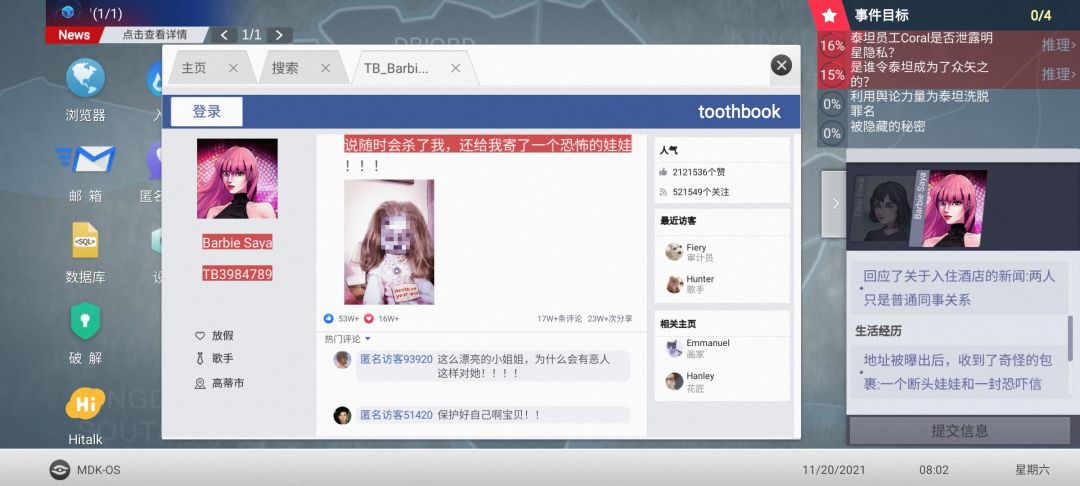Close the 主页 tab with its X

[233, 68]
